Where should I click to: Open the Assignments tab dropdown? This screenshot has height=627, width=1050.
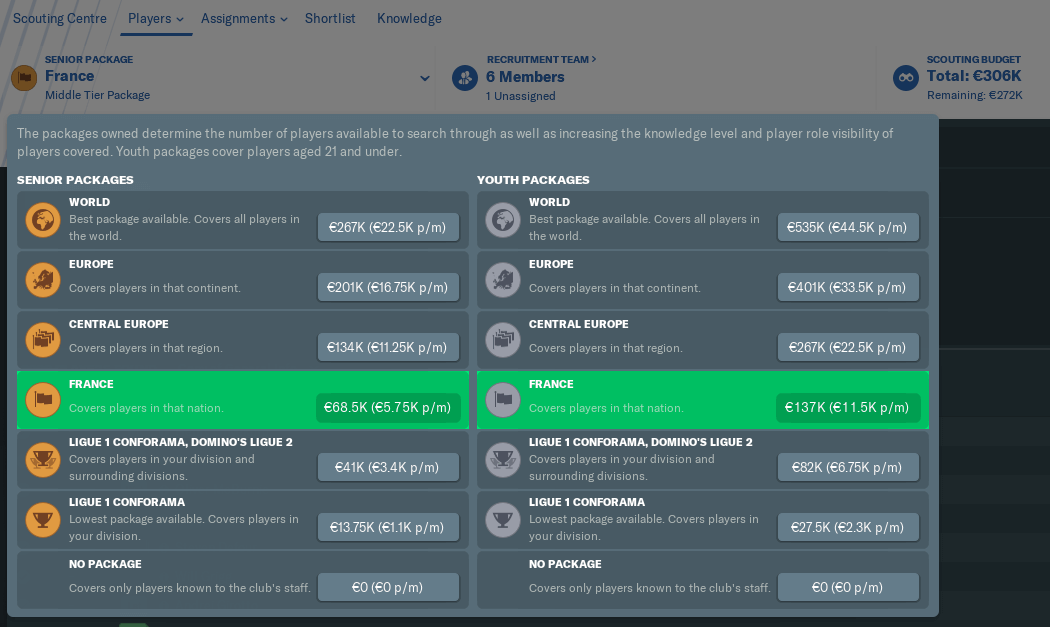coord(244,19)
